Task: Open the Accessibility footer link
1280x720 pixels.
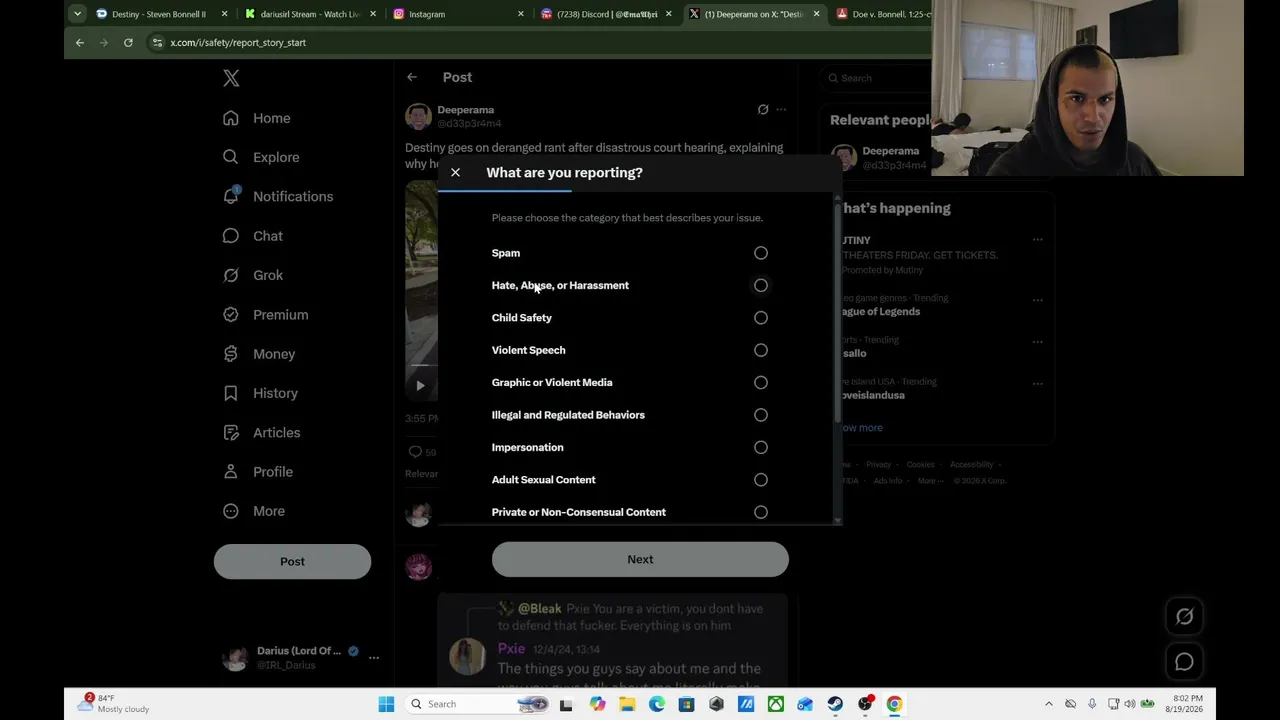Action: [x=972, y=465]
